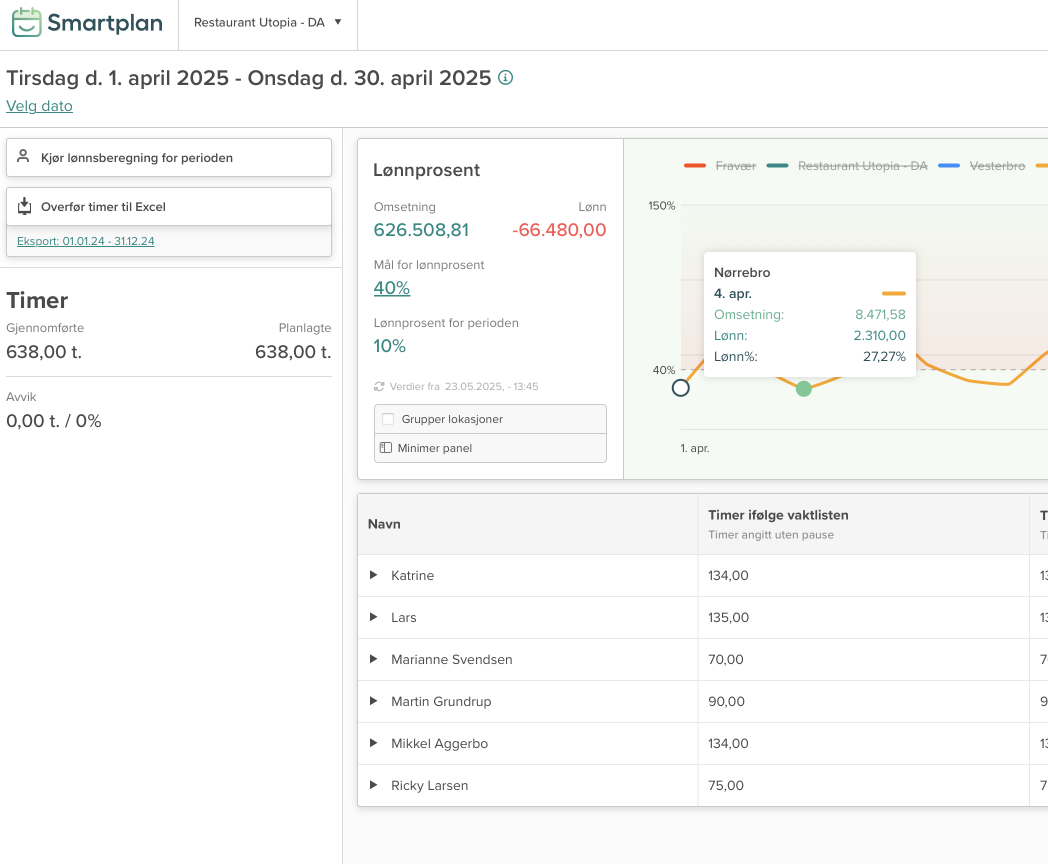Expand the Martin Grundrup row
1048x864 pixels.
[x=374, y=701]
